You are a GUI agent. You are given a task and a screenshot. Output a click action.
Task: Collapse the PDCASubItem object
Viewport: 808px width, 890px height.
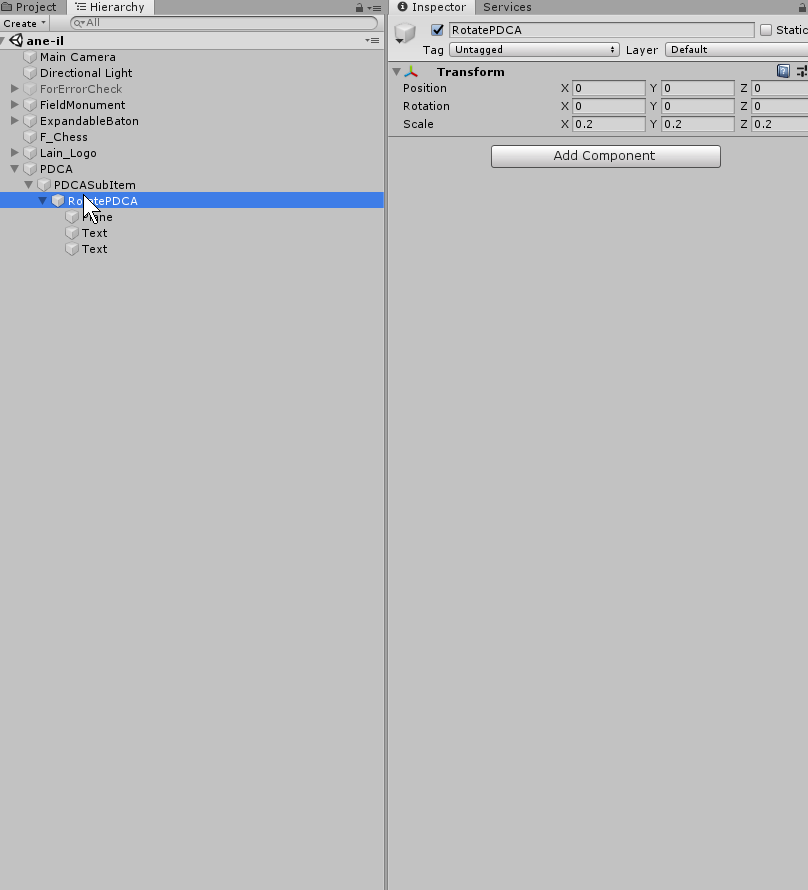pyautogui.click(x=28, y=184)
